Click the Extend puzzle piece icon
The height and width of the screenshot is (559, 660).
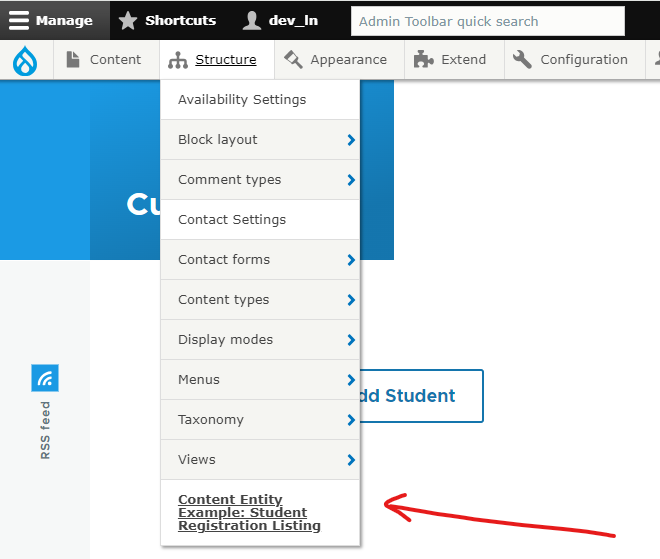click(423, 59)
